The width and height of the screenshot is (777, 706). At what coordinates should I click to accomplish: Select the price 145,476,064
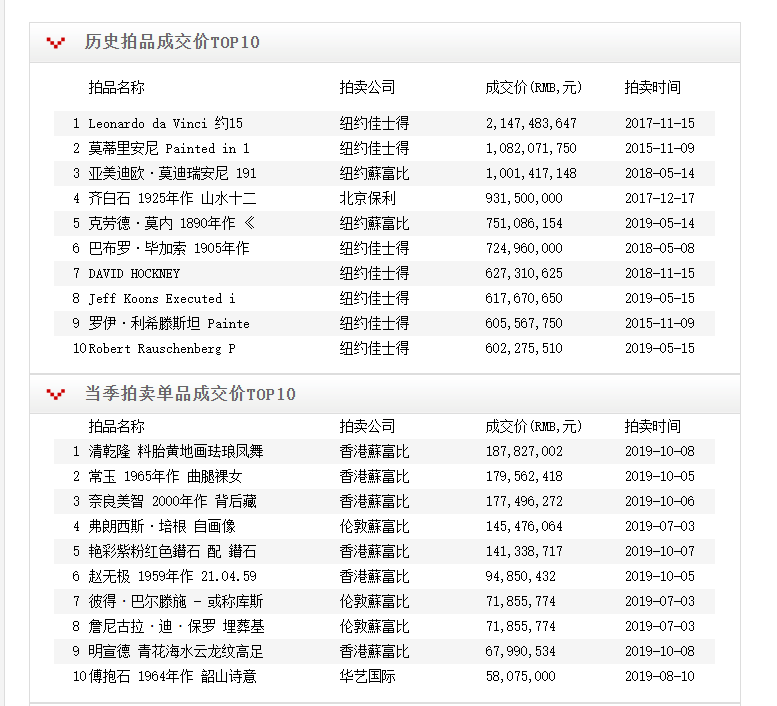tap(524, 526)
